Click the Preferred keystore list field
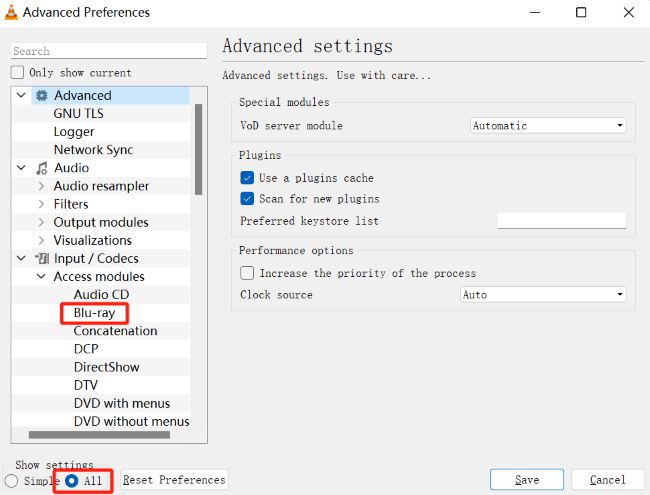 point(562,221)
